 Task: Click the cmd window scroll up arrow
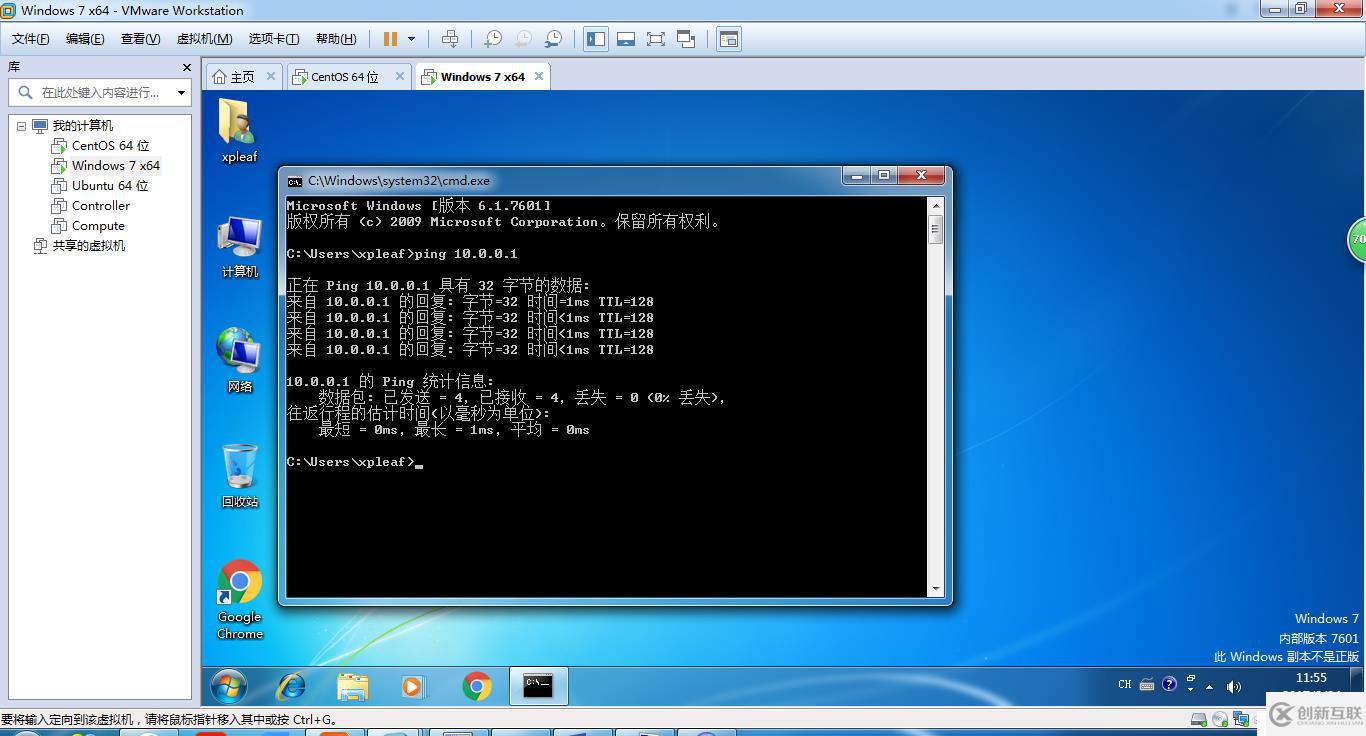936,205
